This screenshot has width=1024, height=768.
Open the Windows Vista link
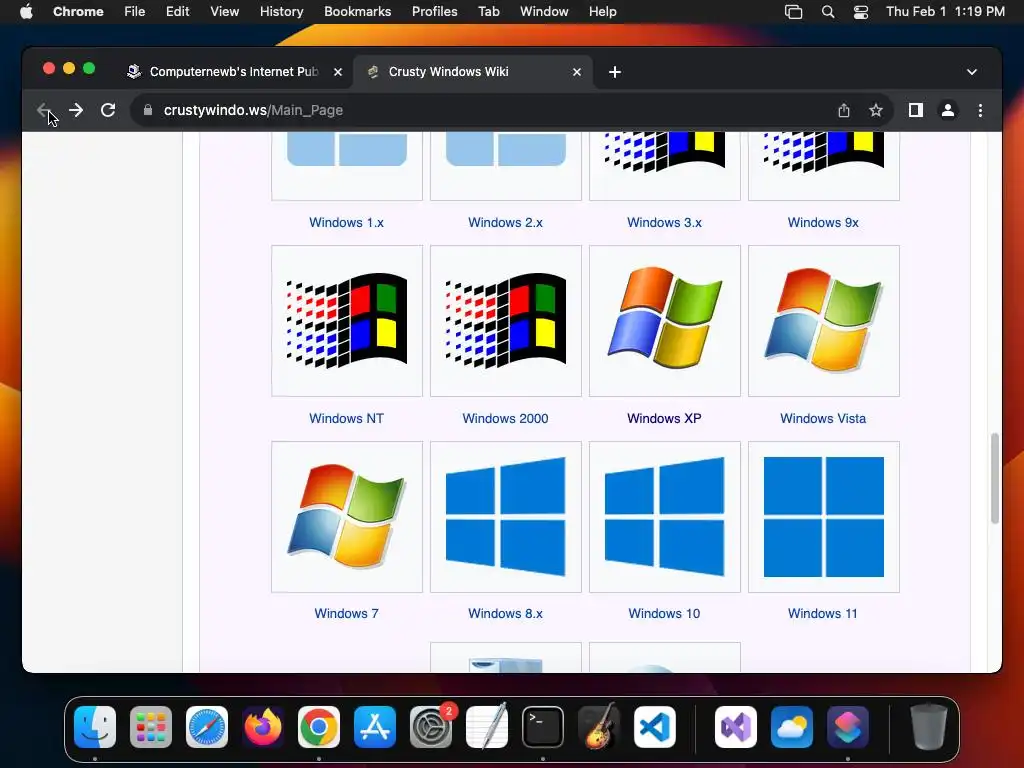pyautogui.click(x=823, y=419)
